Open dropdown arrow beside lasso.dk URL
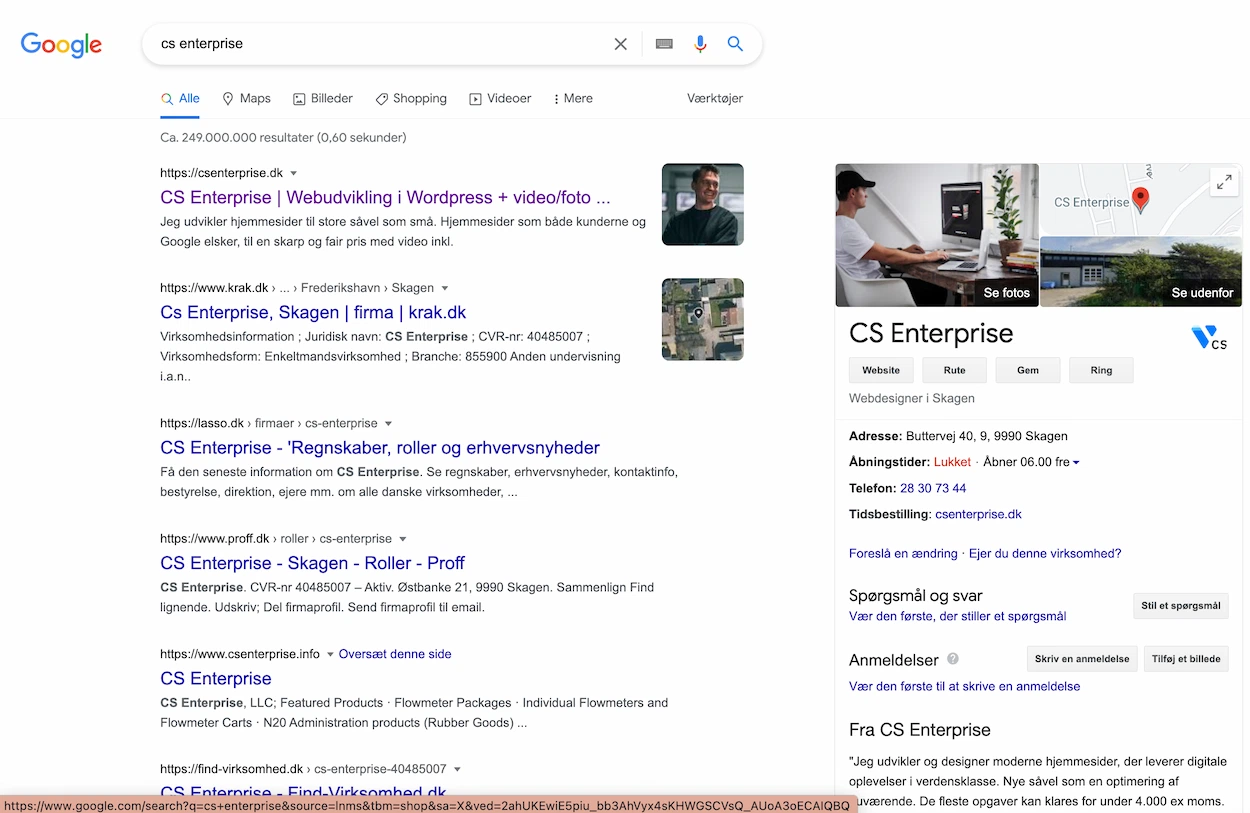Image resolution: width=1250 pixels, height=813 pixels. [x=388, y=424]
